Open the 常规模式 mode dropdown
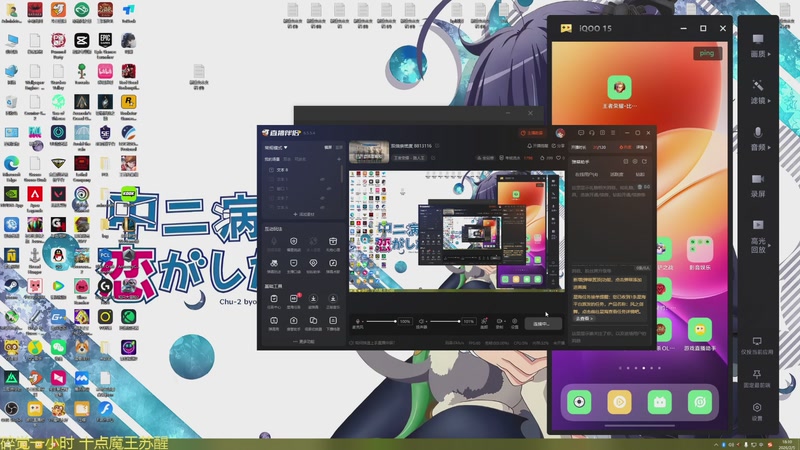 (x=276, y=147)
